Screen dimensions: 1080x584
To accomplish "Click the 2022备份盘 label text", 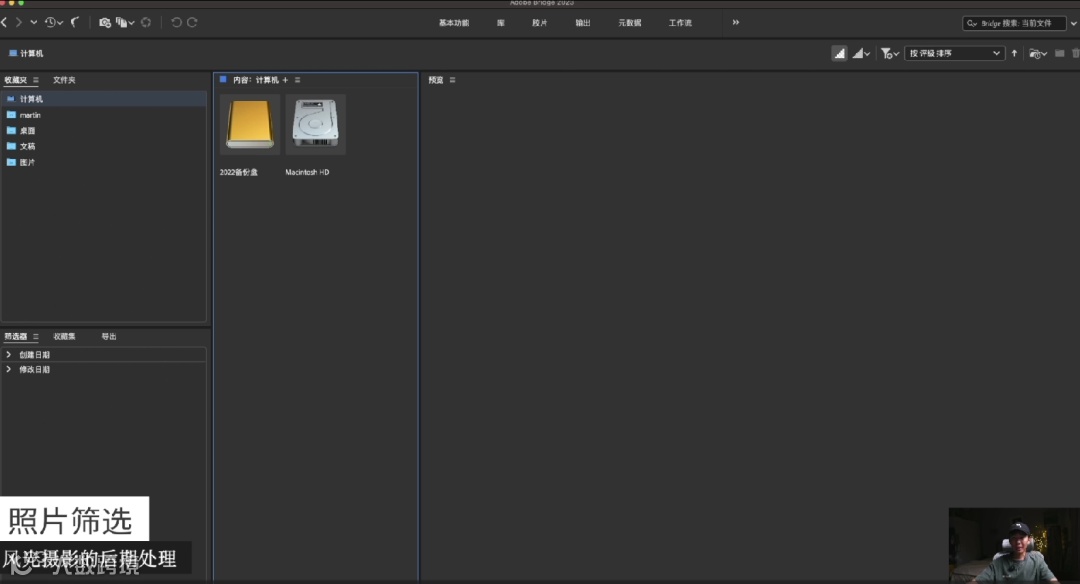I will point(238,172).
